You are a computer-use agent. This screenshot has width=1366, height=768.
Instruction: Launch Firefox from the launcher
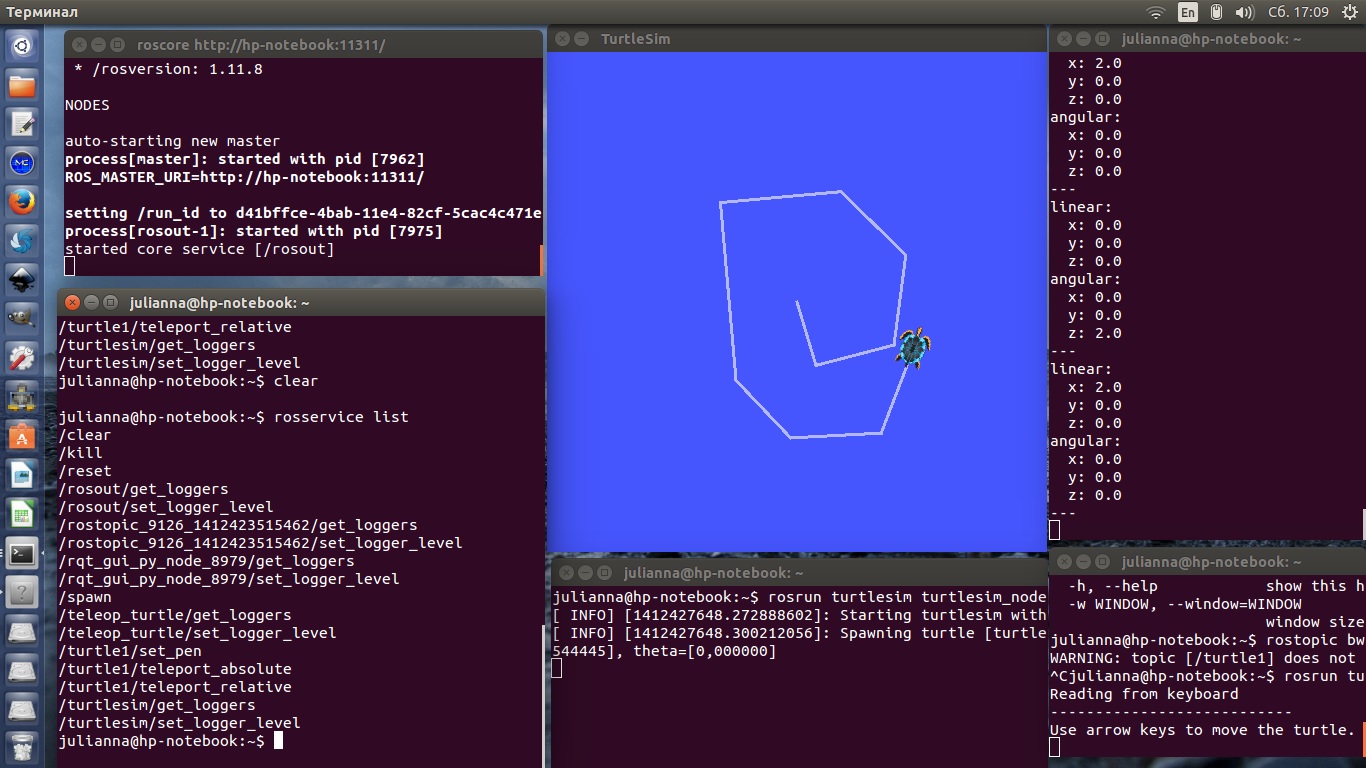(x=22, y=201)
